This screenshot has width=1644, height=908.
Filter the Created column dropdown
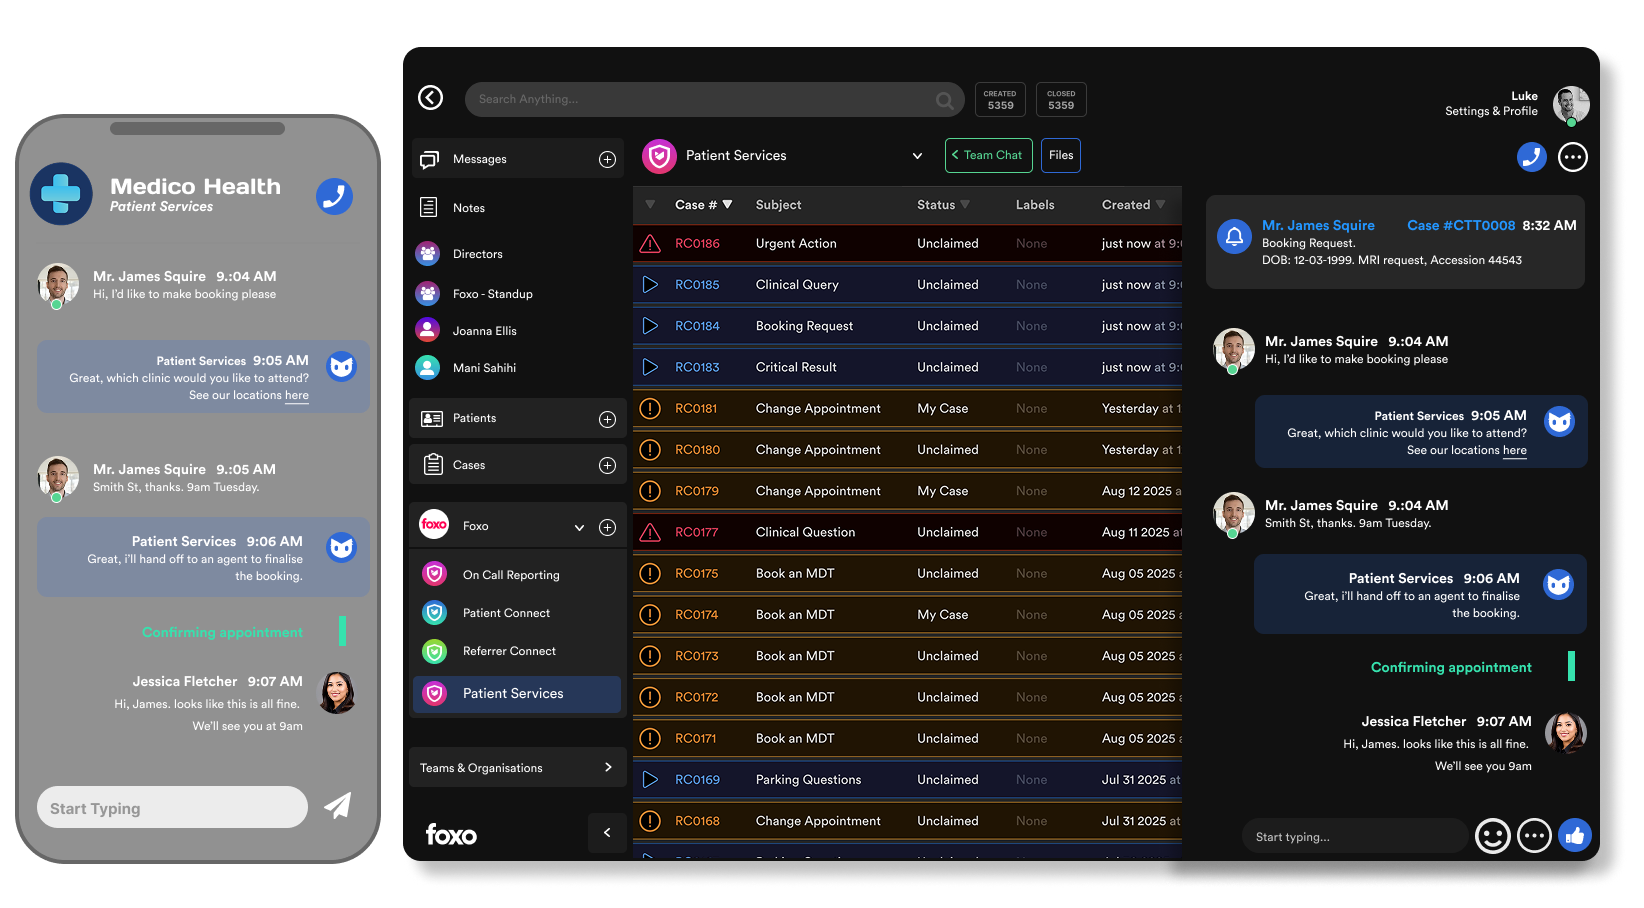pyautogui.click(x=1160, y=204)
